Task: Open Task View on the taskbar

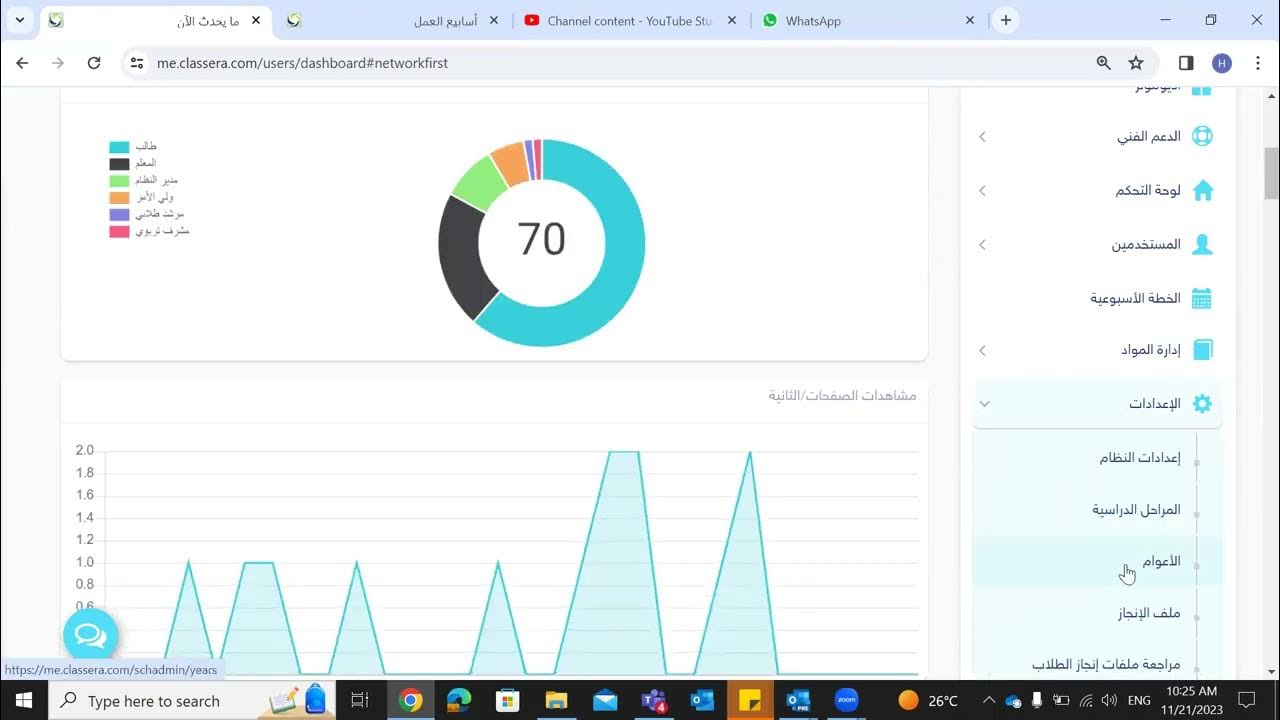Action: 360,700
